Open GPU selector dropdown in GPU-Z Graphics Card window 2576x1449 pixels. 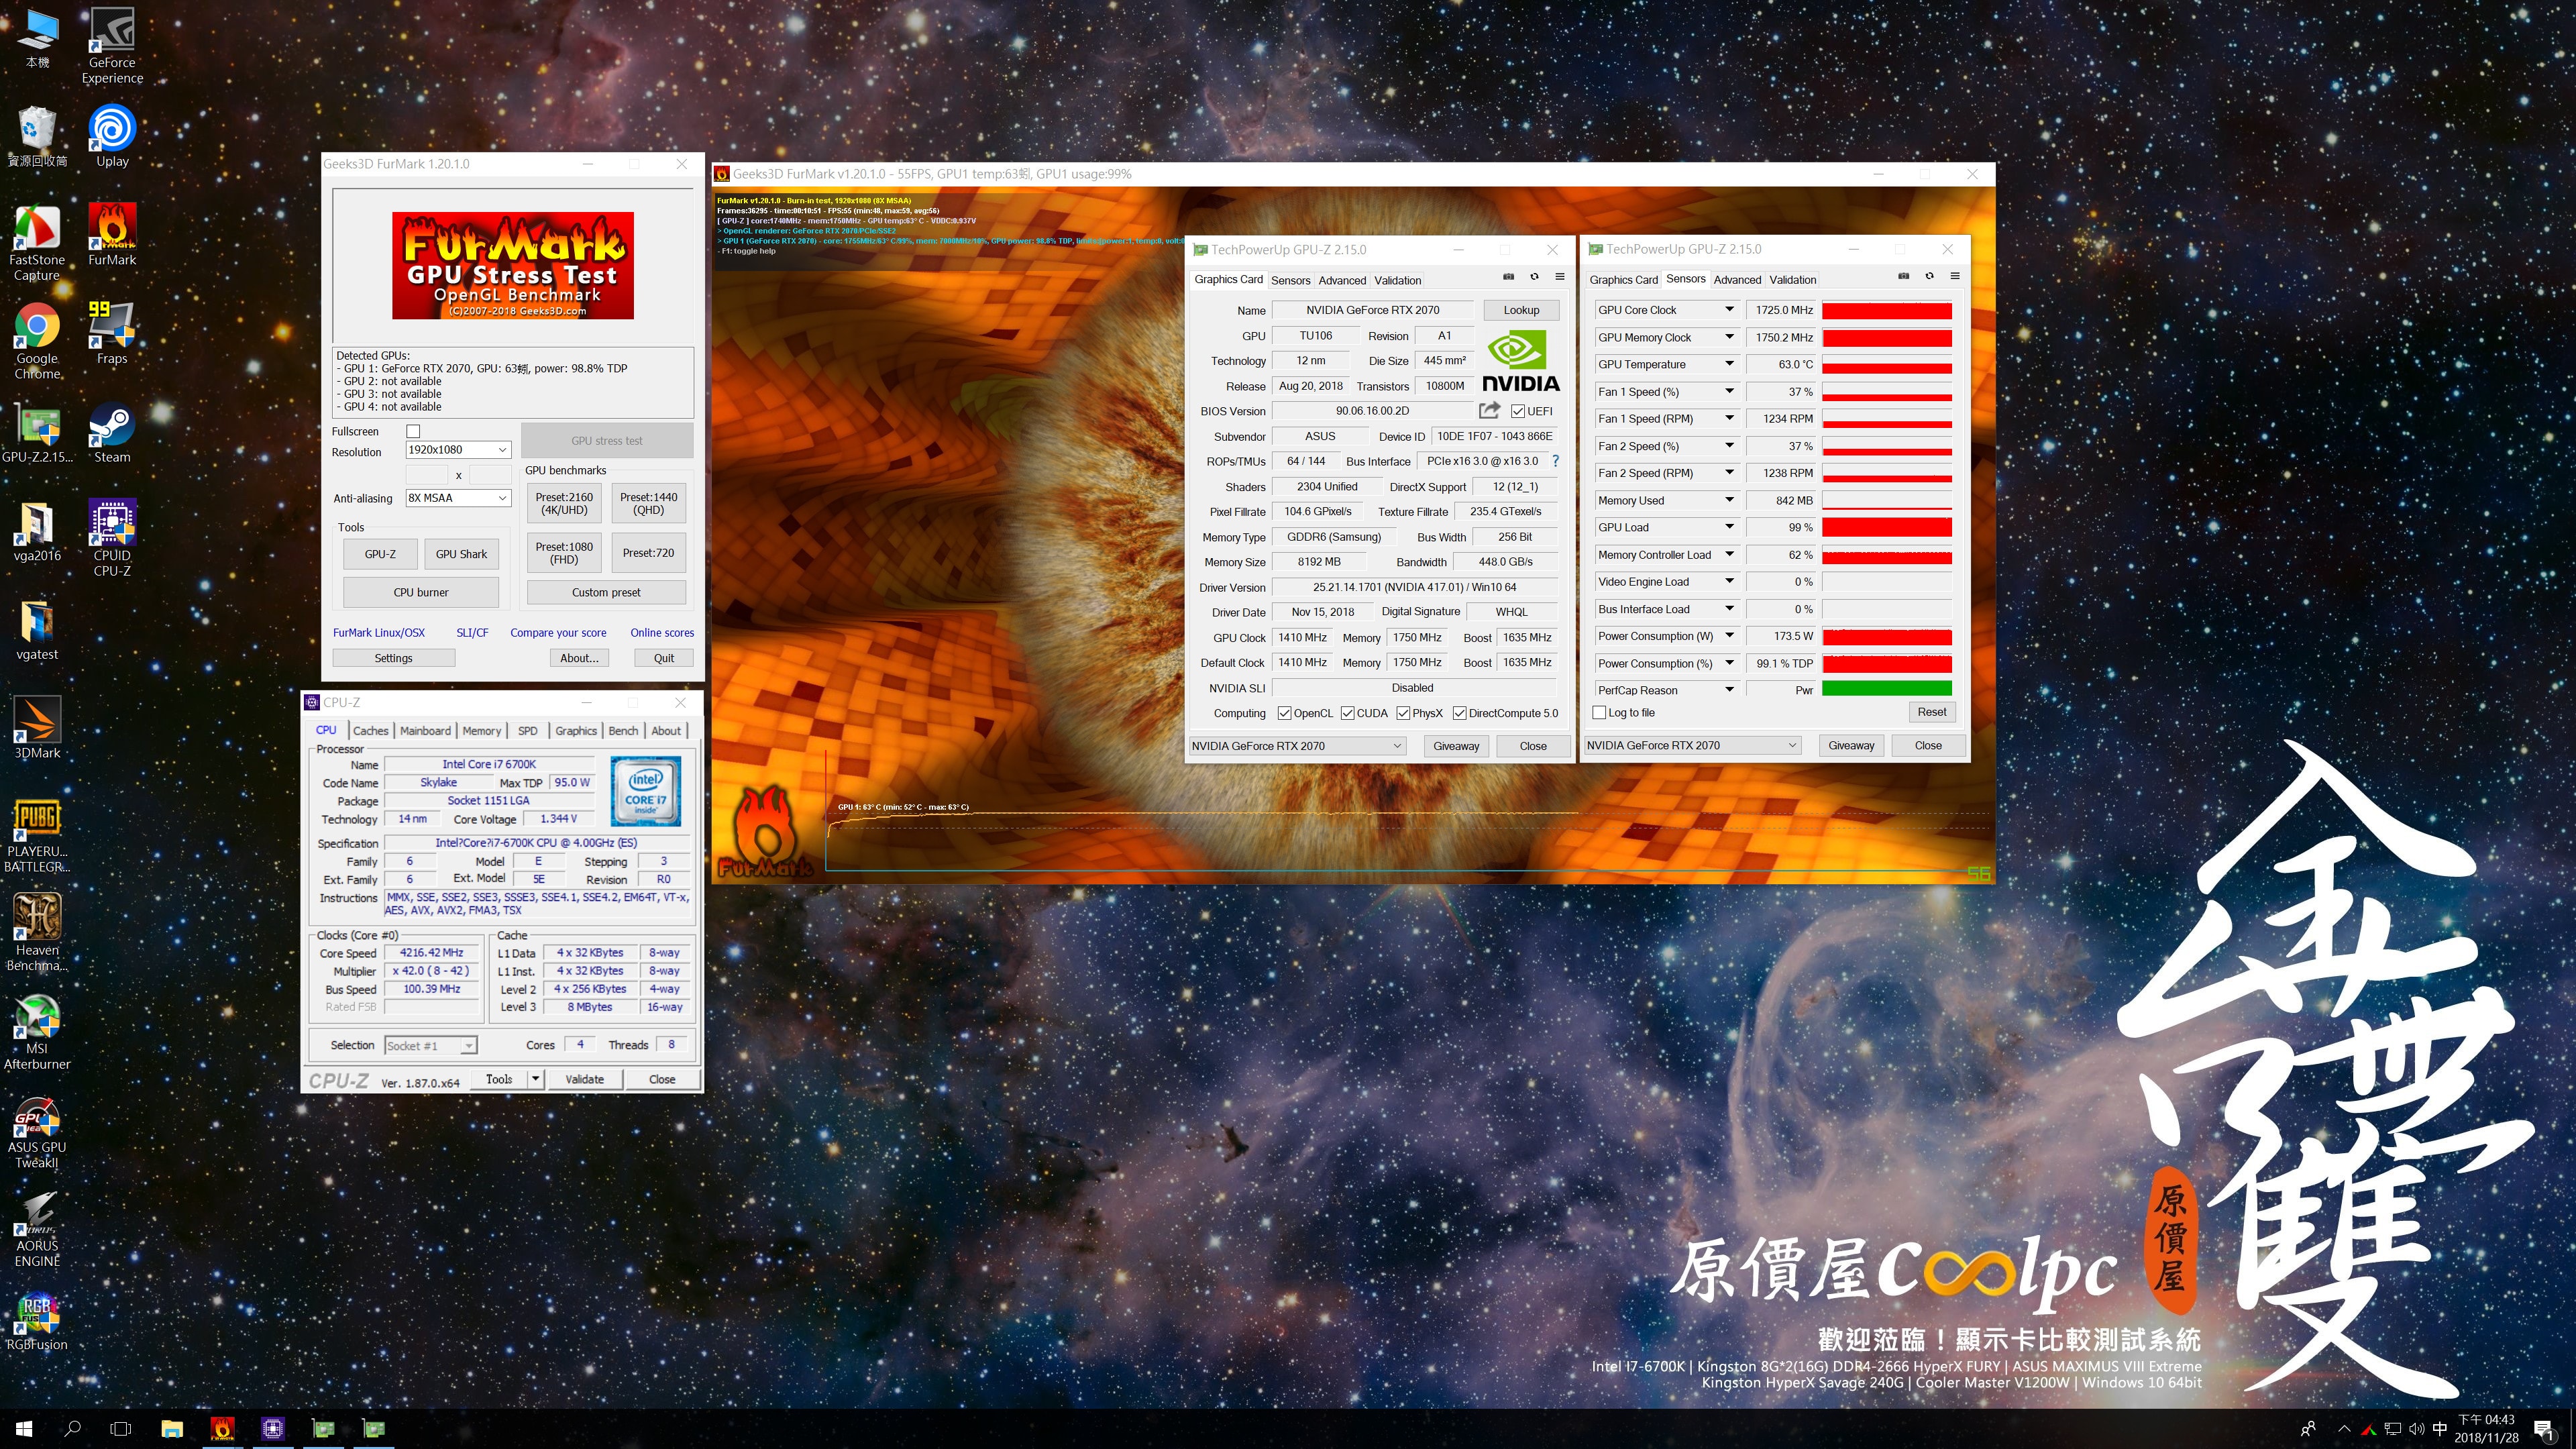point(1297,746)
